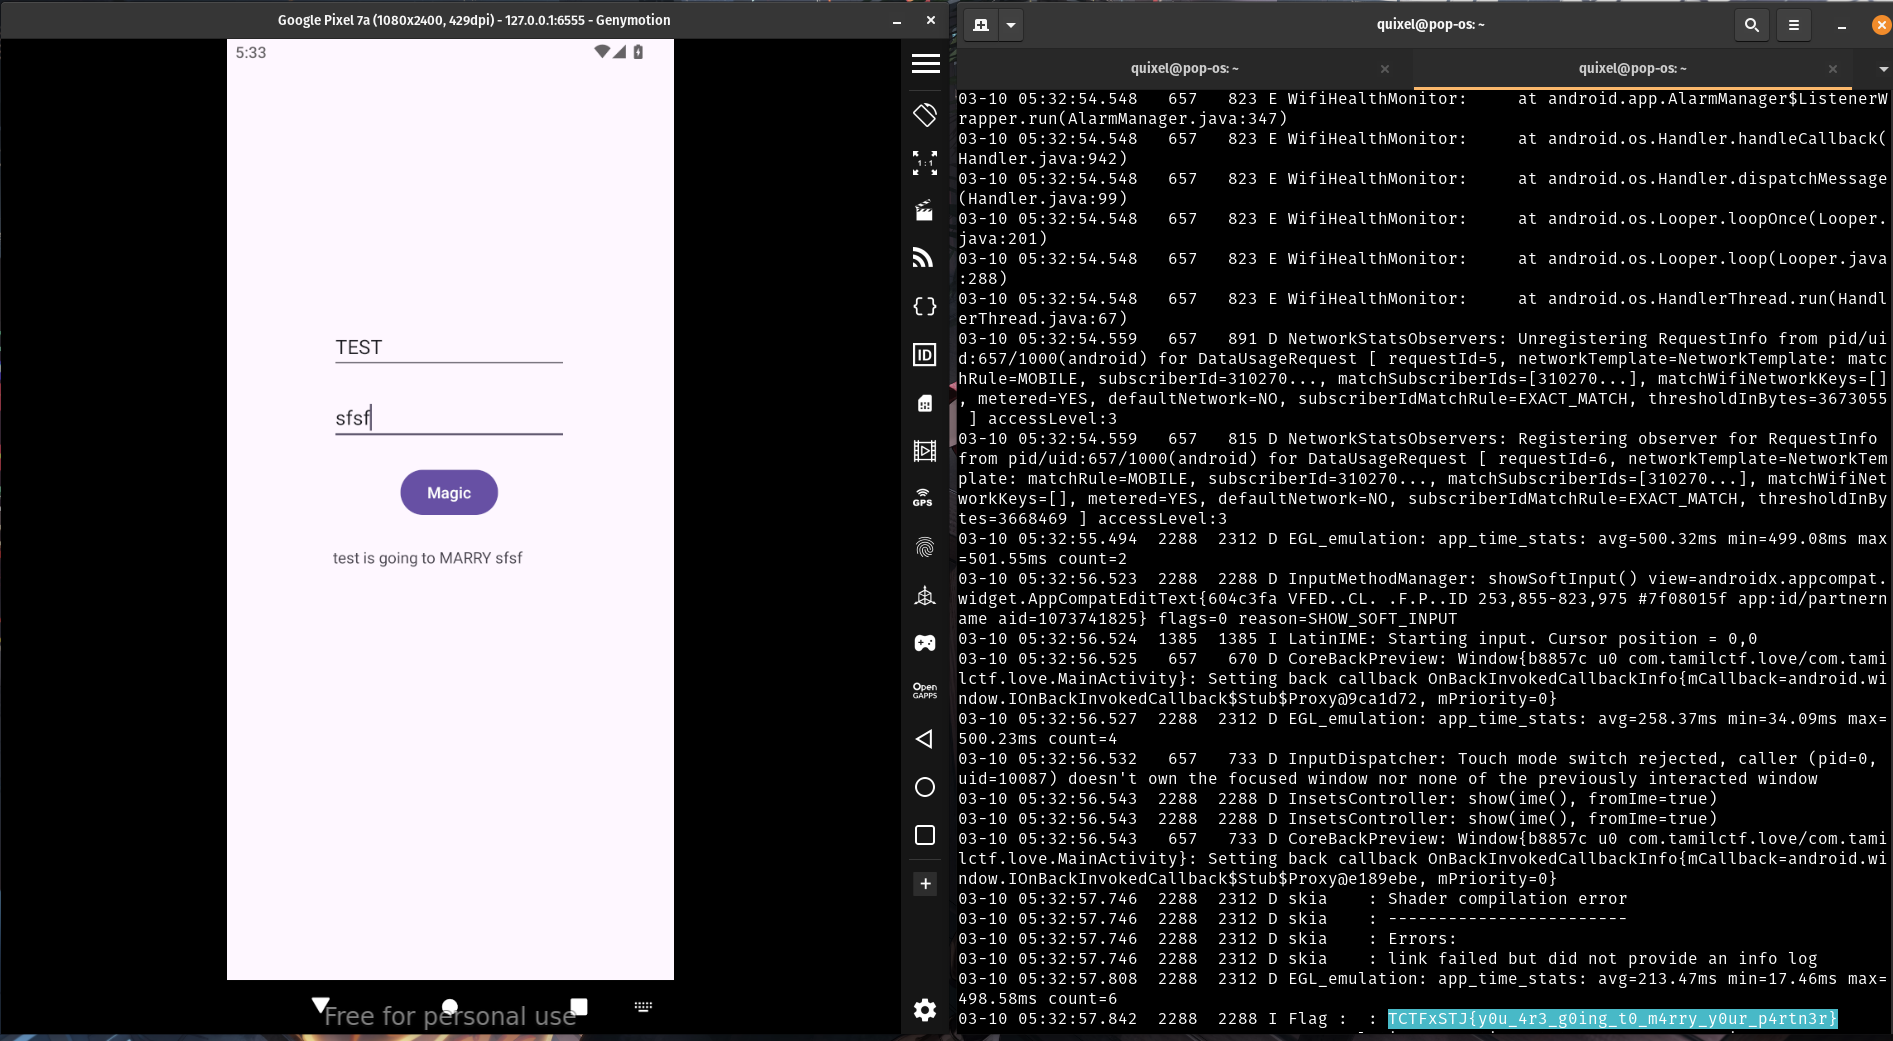Click the gamepad controller icon

coord(924,643)
